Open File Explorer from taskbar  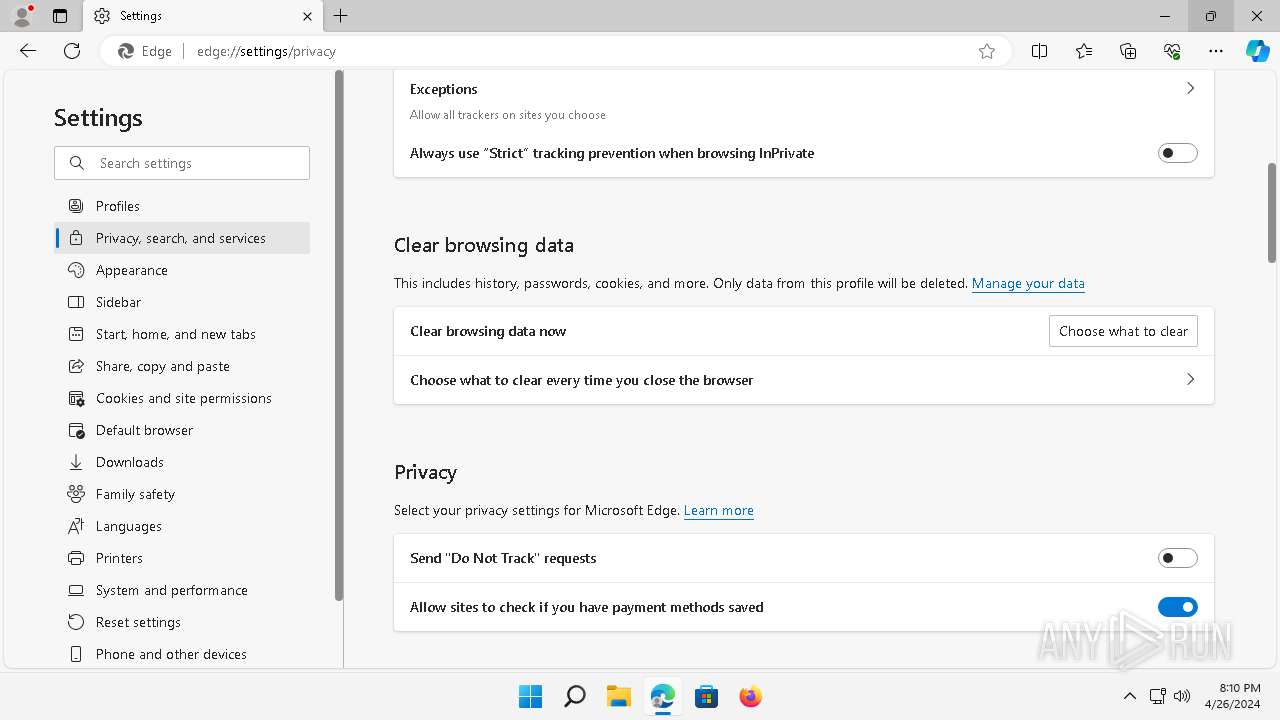pos(618,696)
